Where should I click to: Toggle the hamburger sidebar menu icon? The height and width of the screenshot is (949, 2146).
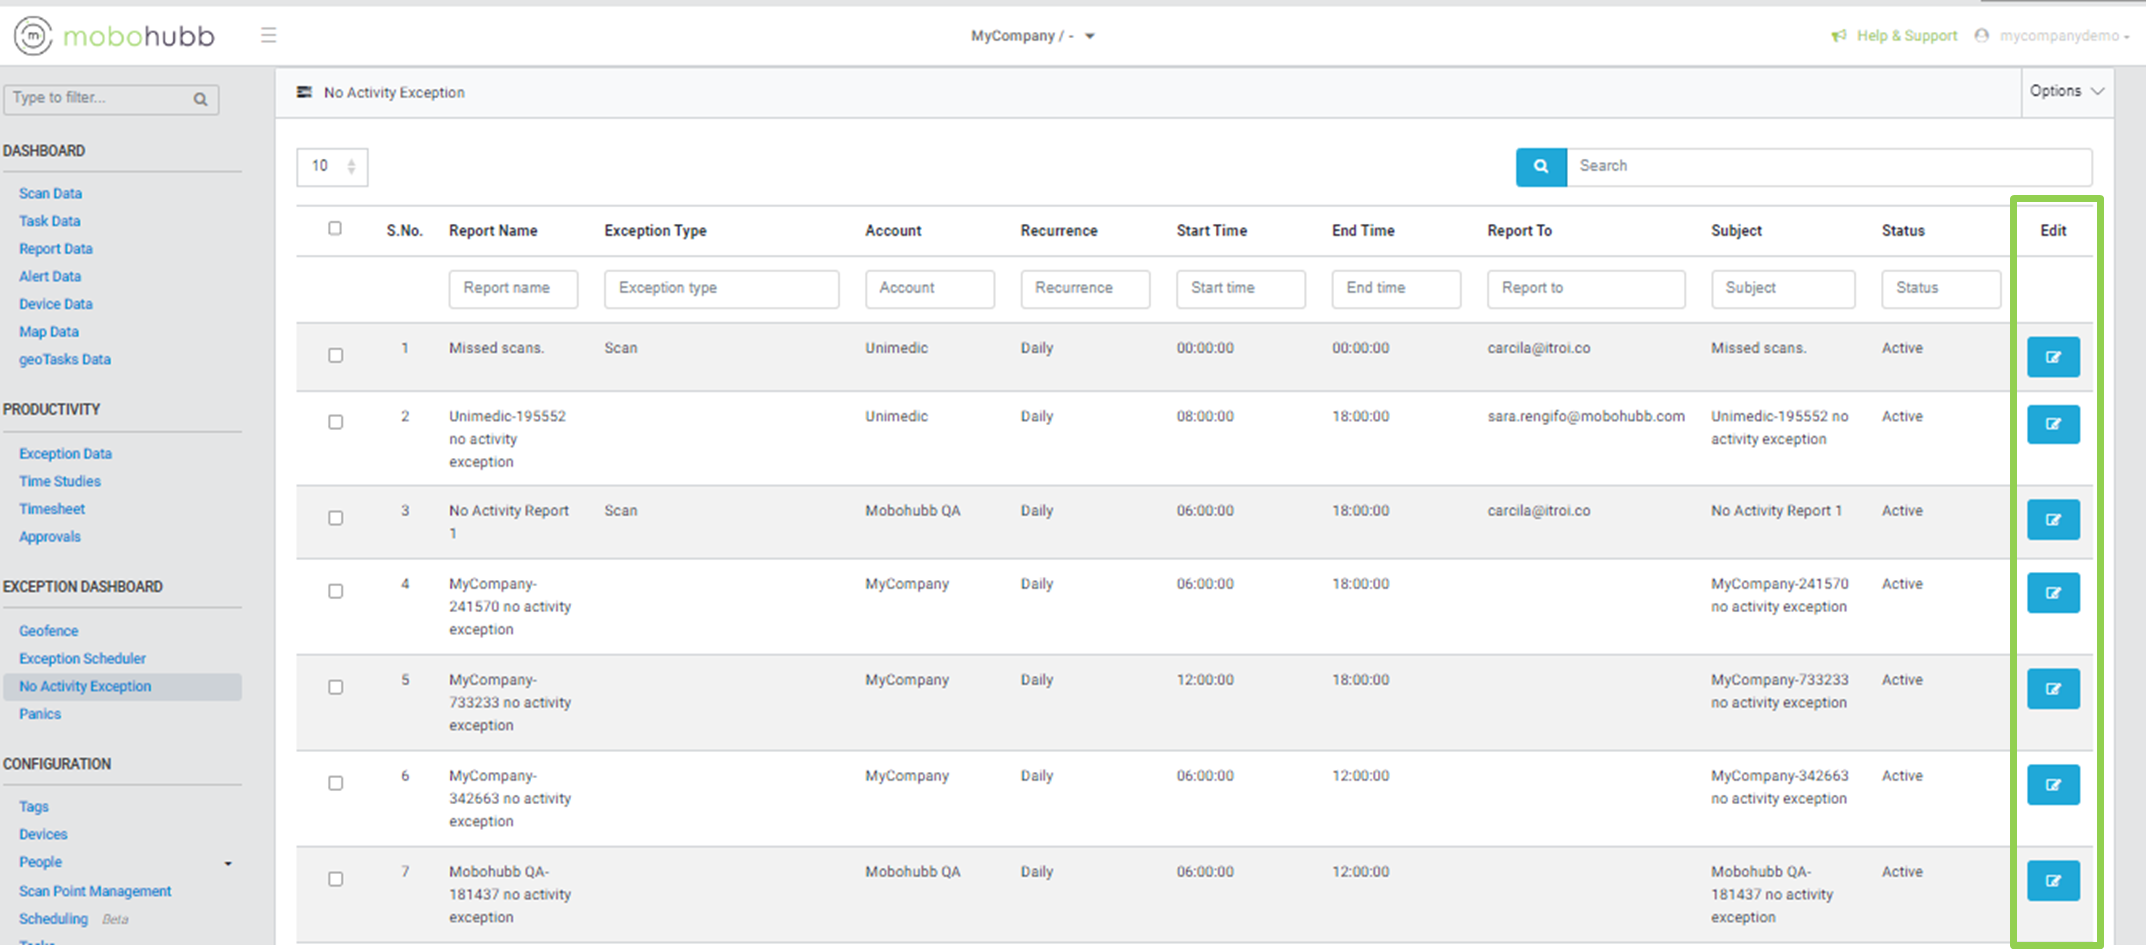coord(268,36)
